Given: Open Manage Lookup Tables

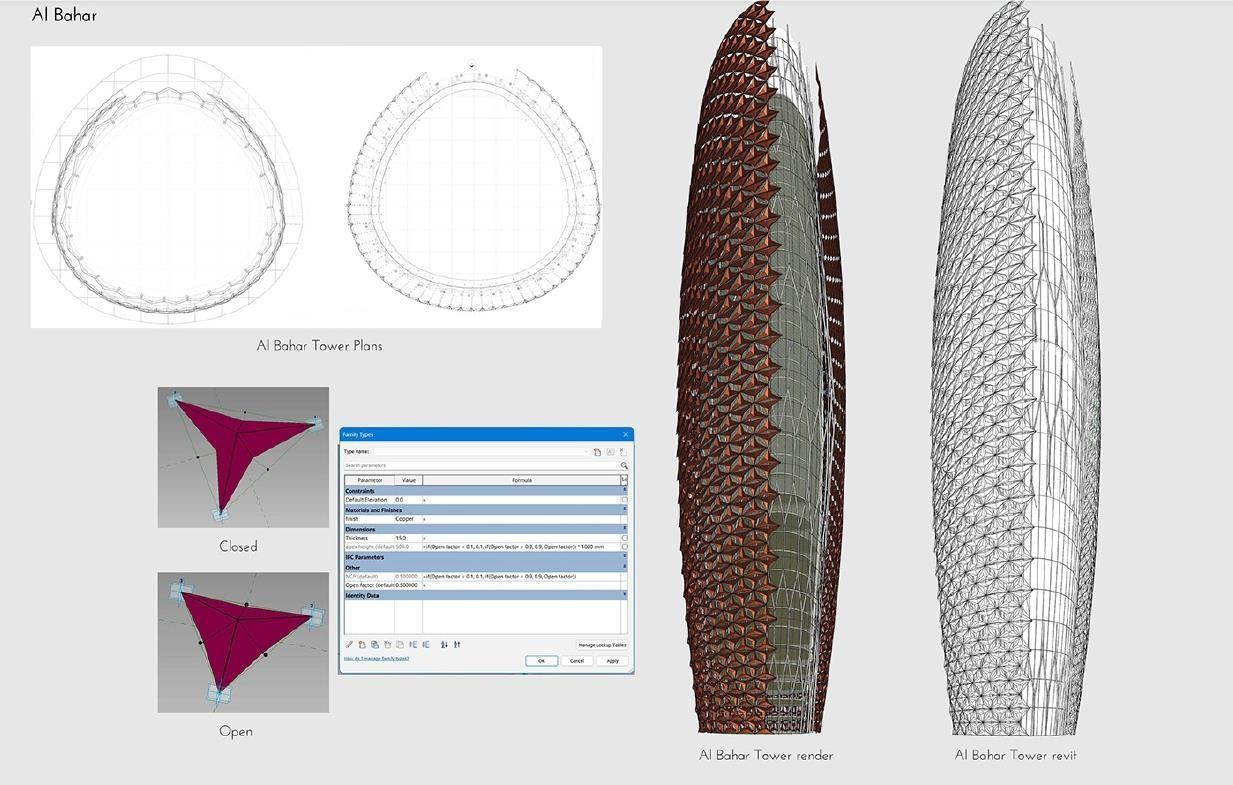Looking at the screenshot, I should (602, 645).
